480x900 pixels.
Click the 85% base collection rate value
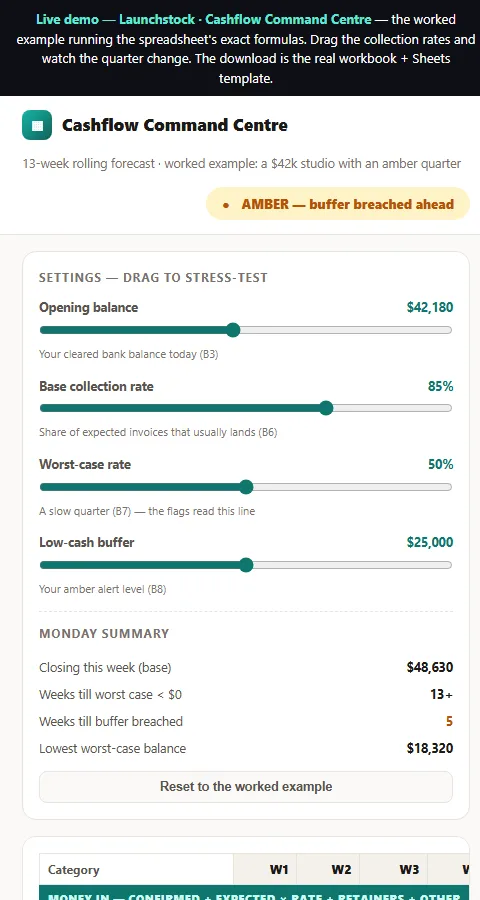click(440, 386)
